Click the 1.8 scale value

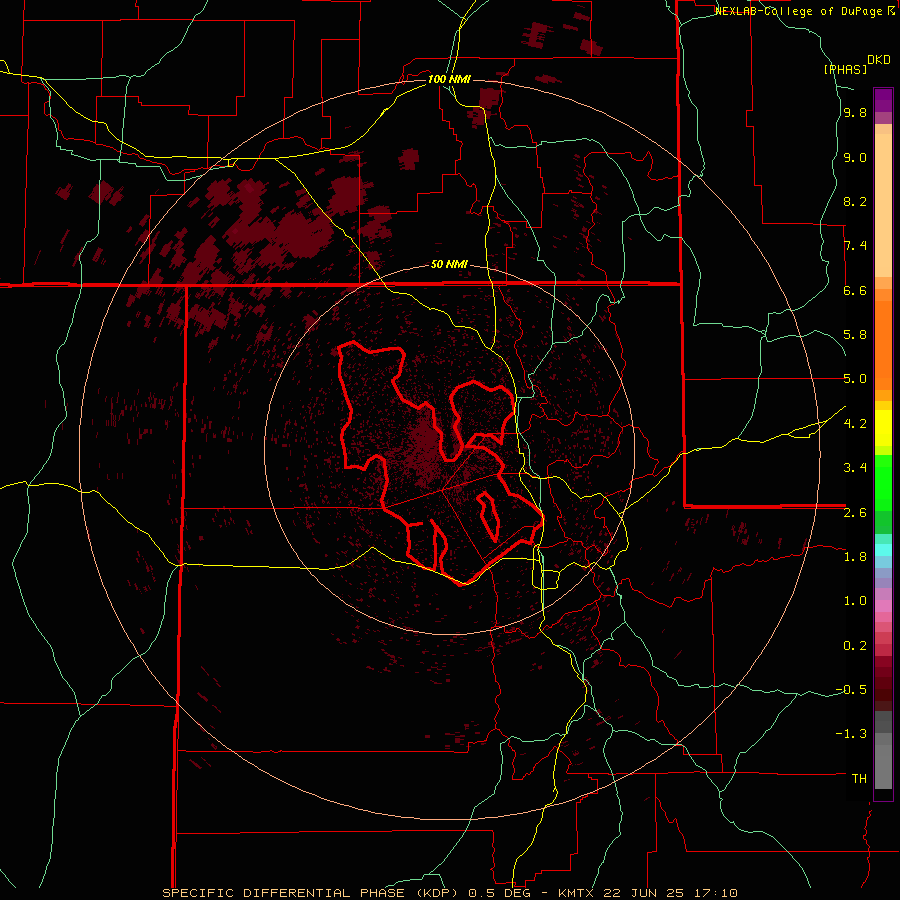855,557
